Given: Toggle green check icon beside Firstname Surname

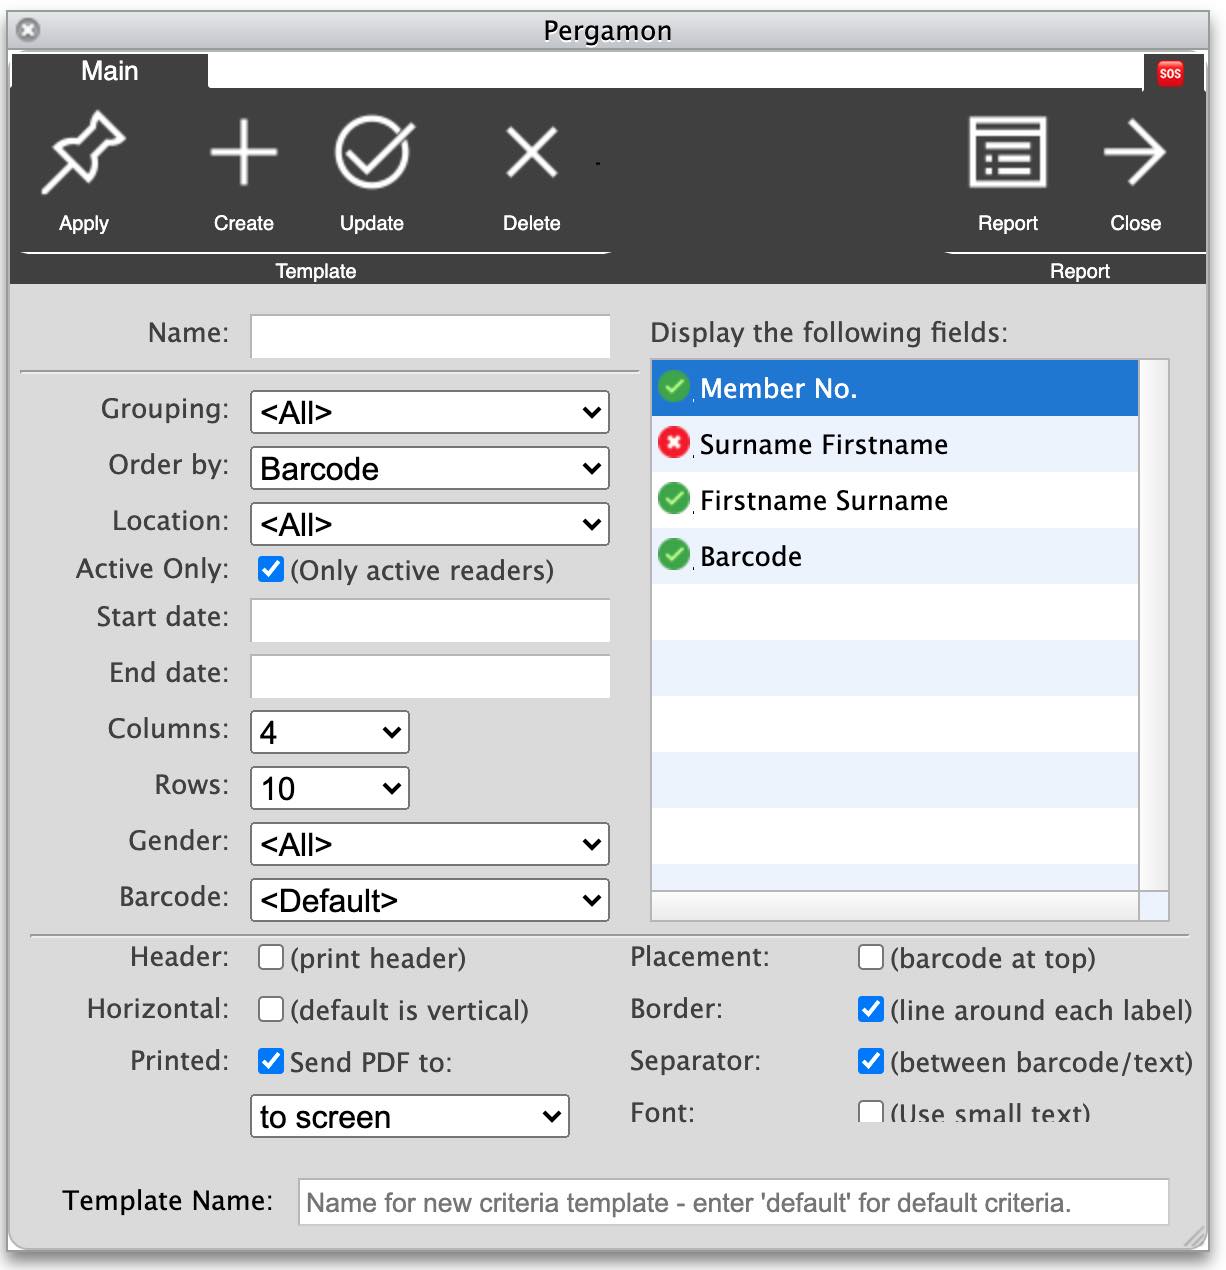Looking at the screenshot, I should click(x=675, y=498).
